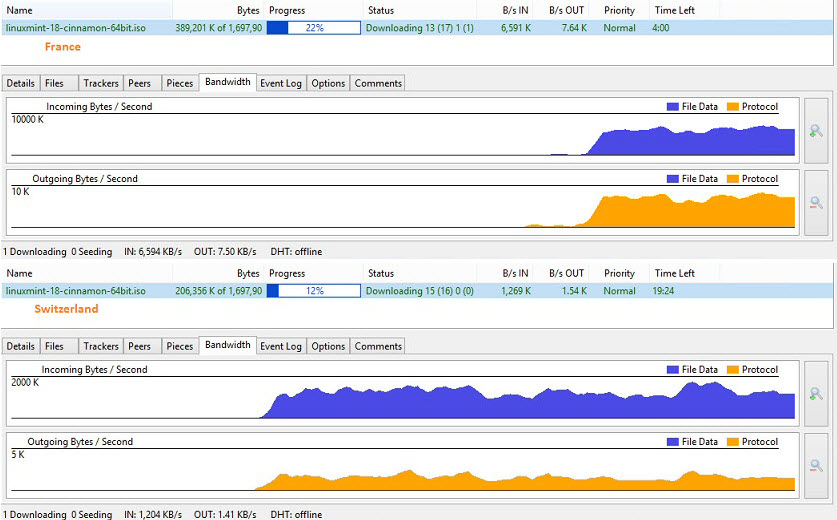
Task: Click the 12% download progress bar
Action: coord(314,291)
